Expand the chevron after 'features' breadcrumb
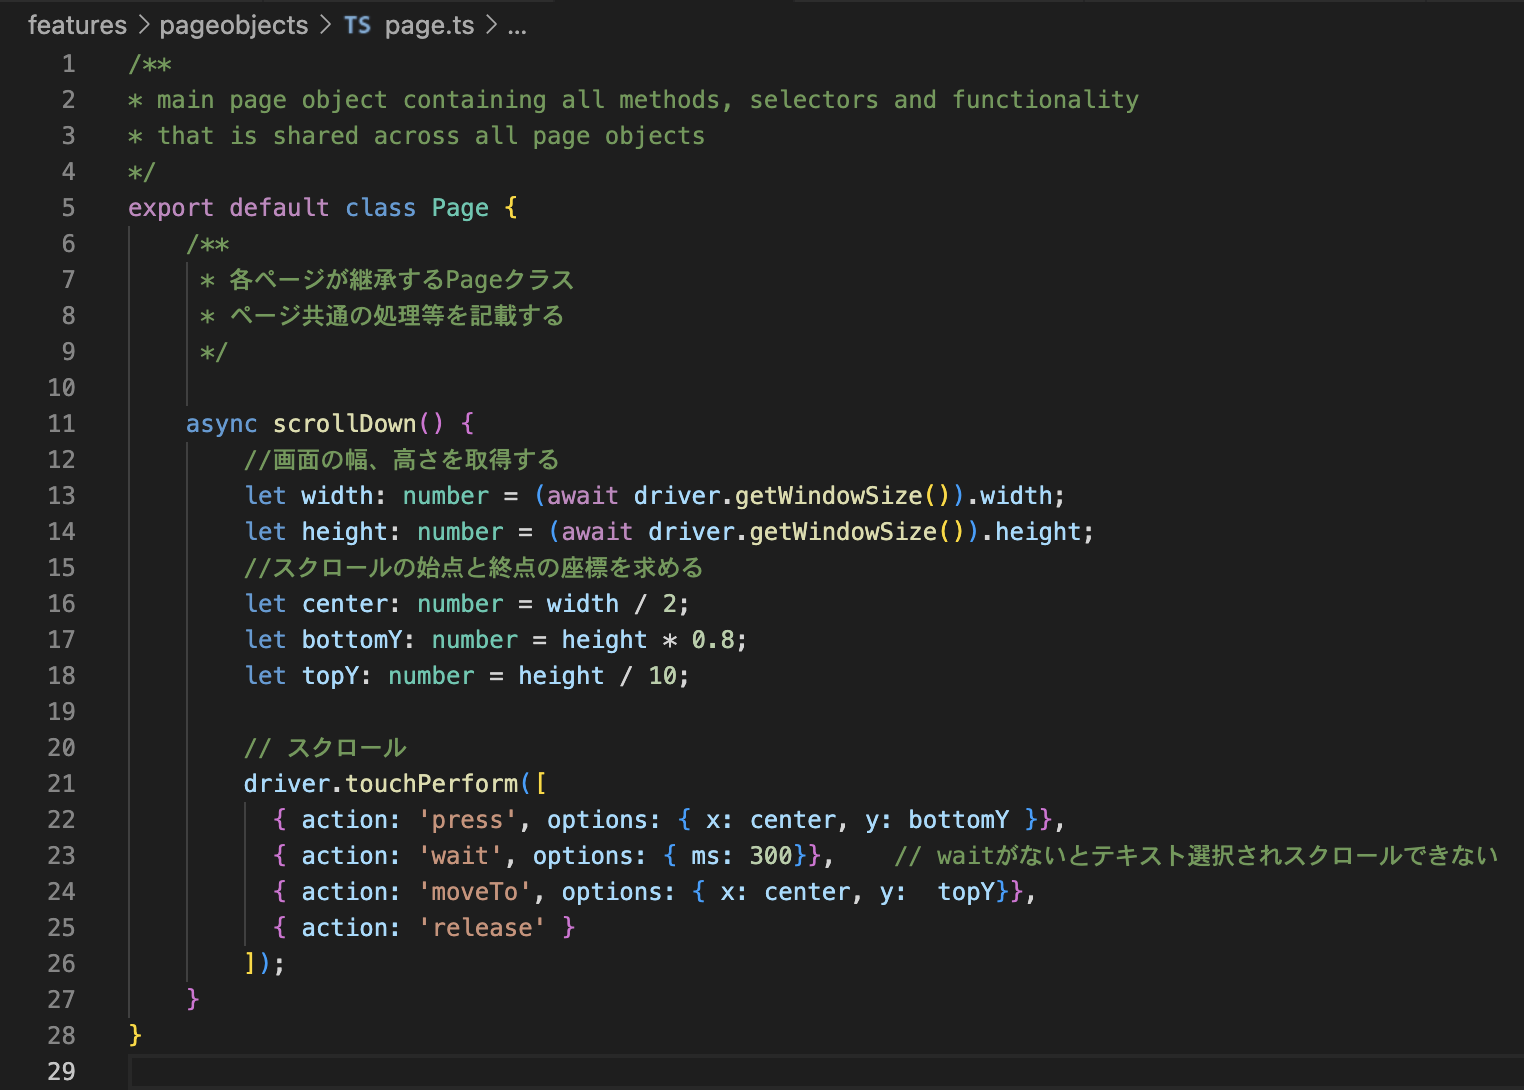1524x1090 pixels. (143, 25)
